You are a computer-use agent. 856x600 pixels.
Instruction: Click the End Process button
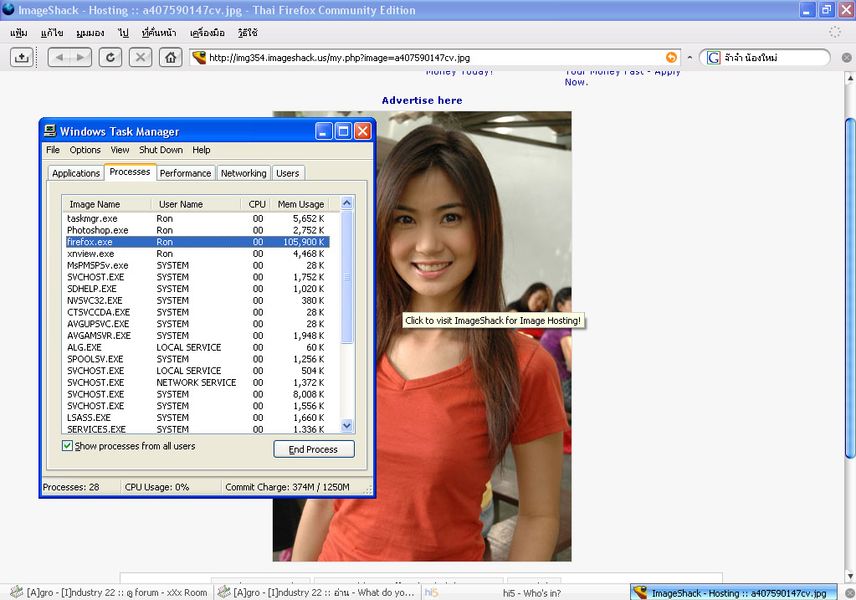coord(313,449)
